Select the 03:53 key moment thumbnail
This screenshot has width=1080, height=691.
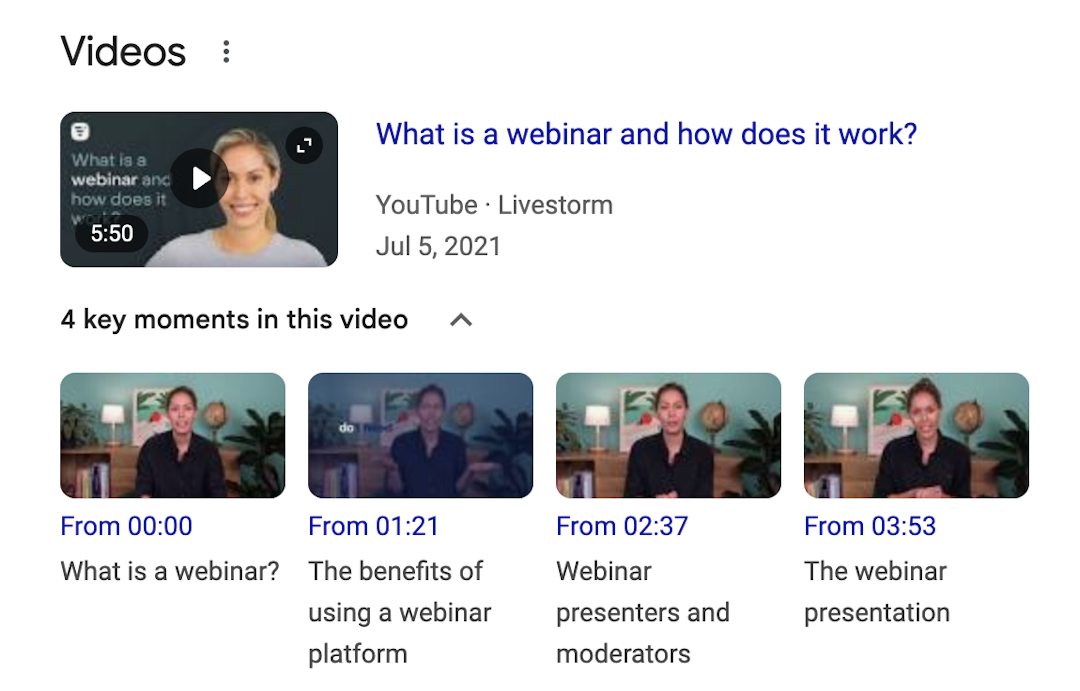(x=916, y=435)
